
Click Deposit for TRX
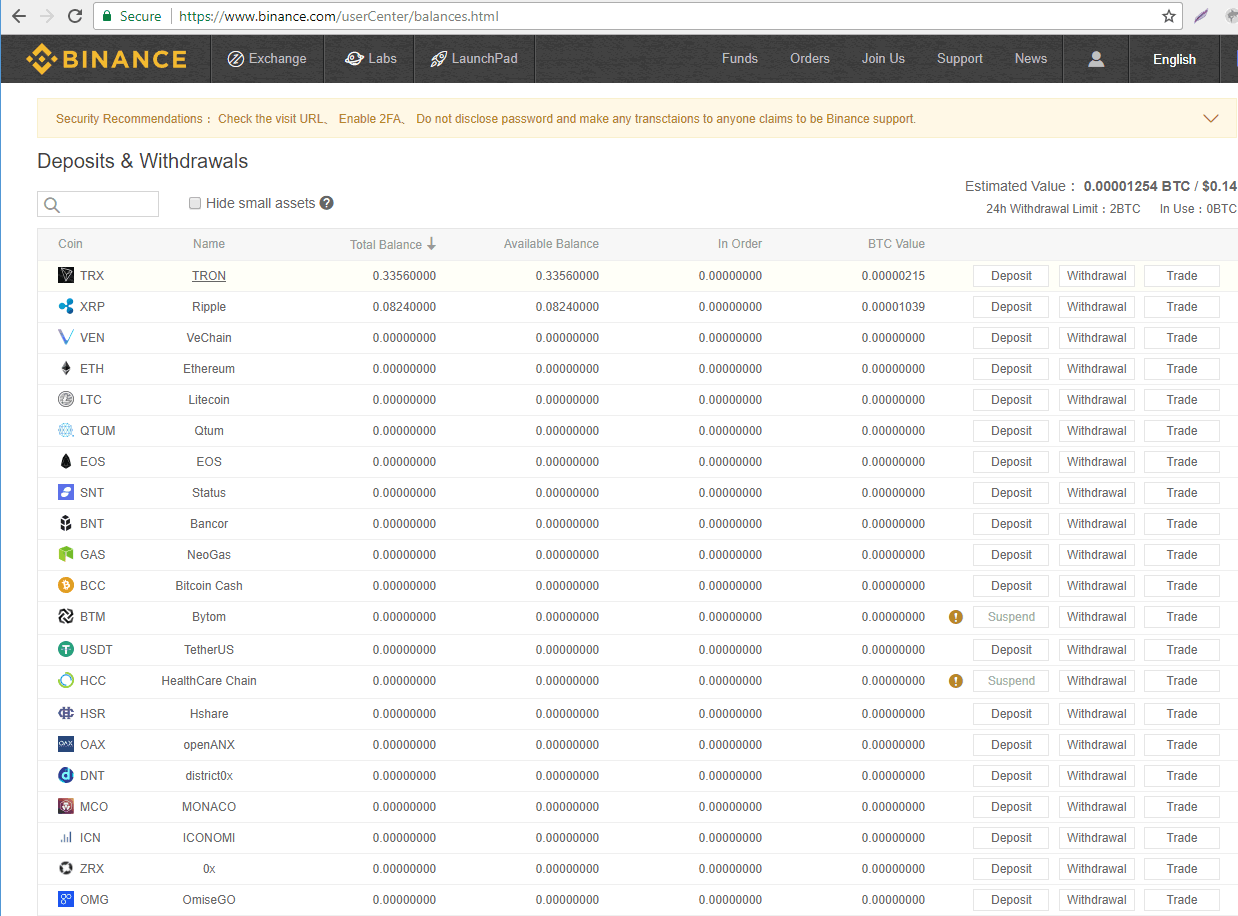click(1011, 276)
